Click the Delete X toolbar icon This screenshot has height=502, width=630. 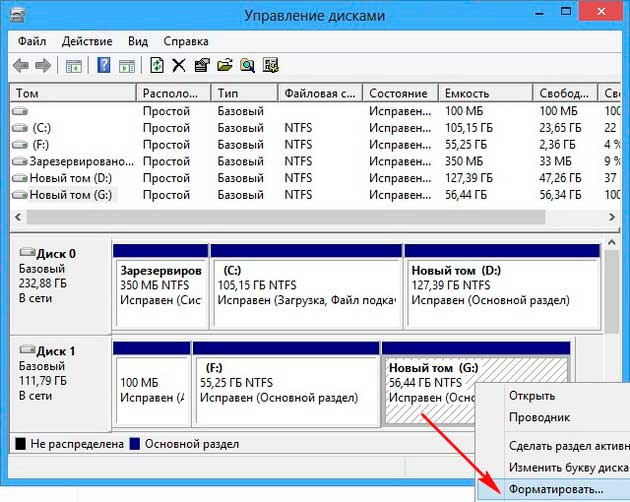click(x=179, y=65)
